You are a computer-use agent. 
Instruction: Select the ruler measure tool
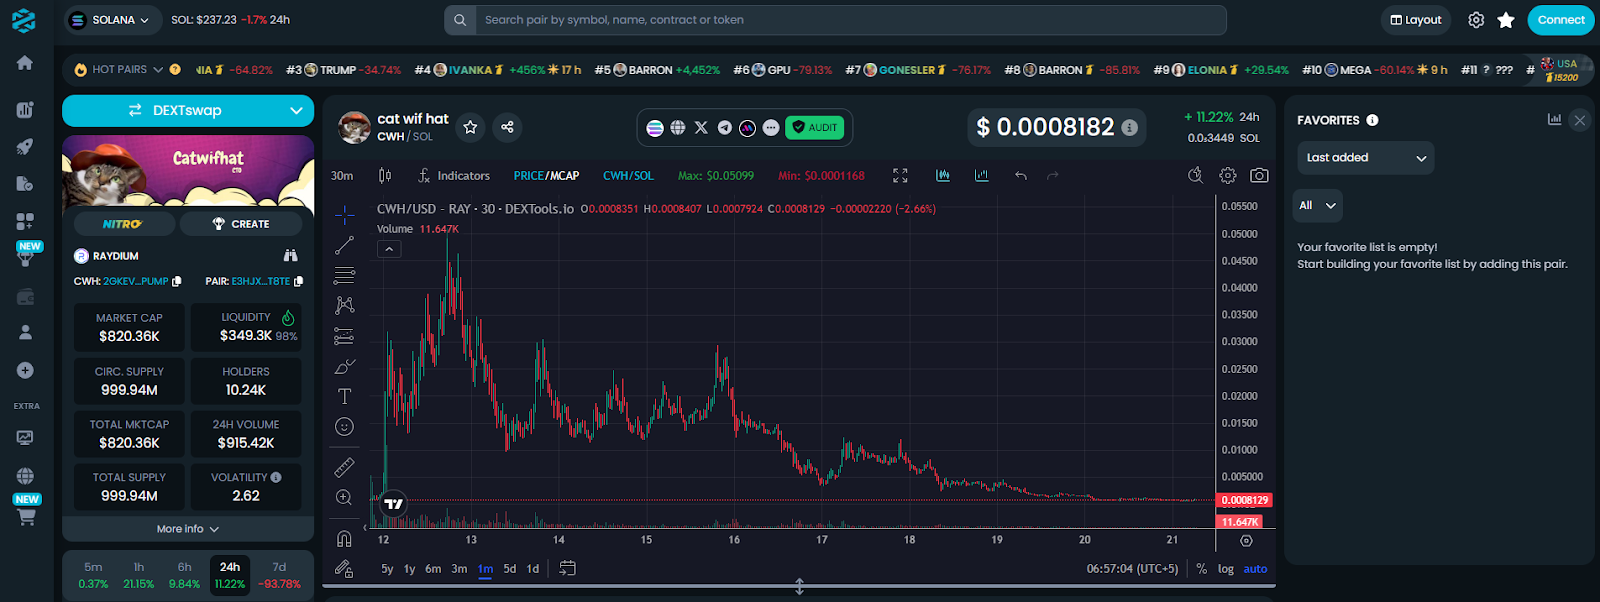click(x=344, y=467)
